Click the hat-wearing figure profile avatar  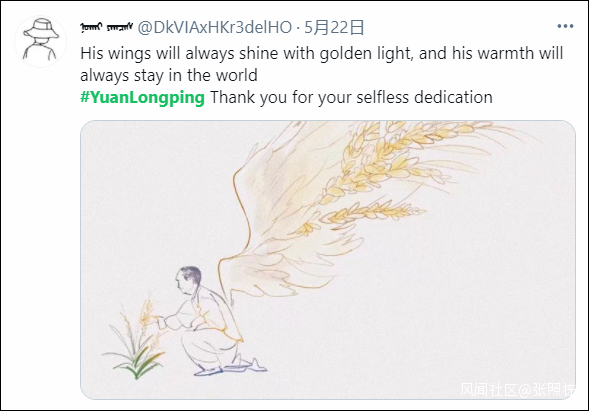pos(41,41)
